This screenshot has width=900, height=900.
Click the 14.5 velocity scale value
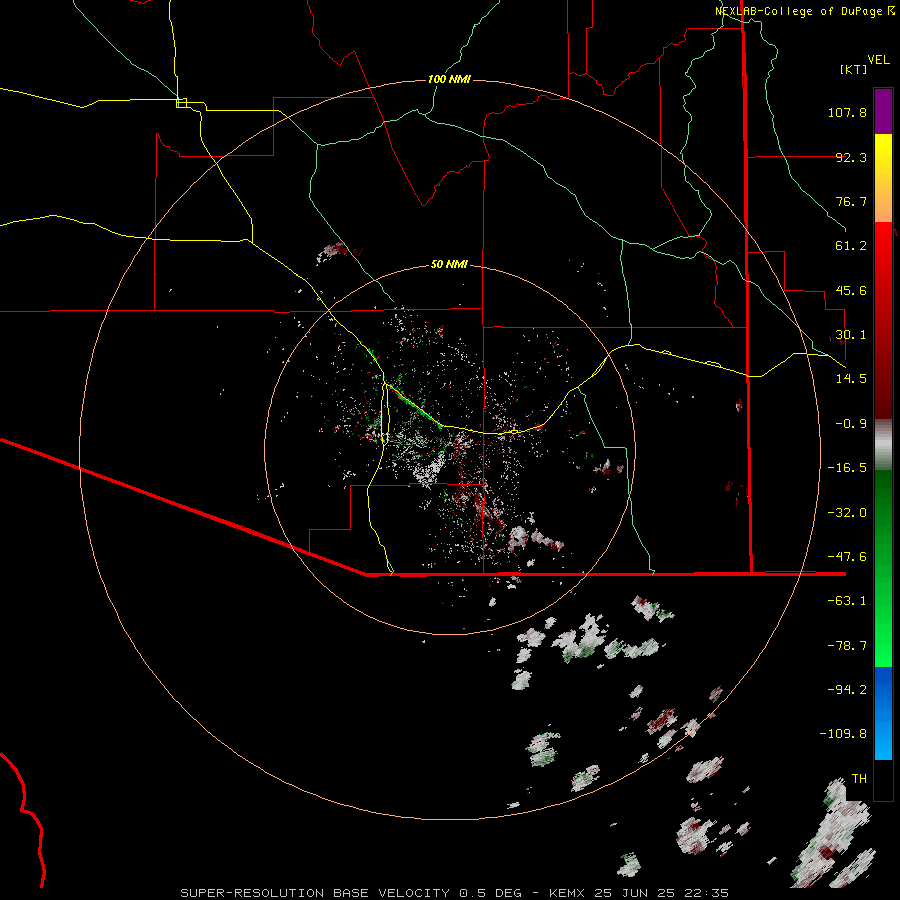[851, 379]
